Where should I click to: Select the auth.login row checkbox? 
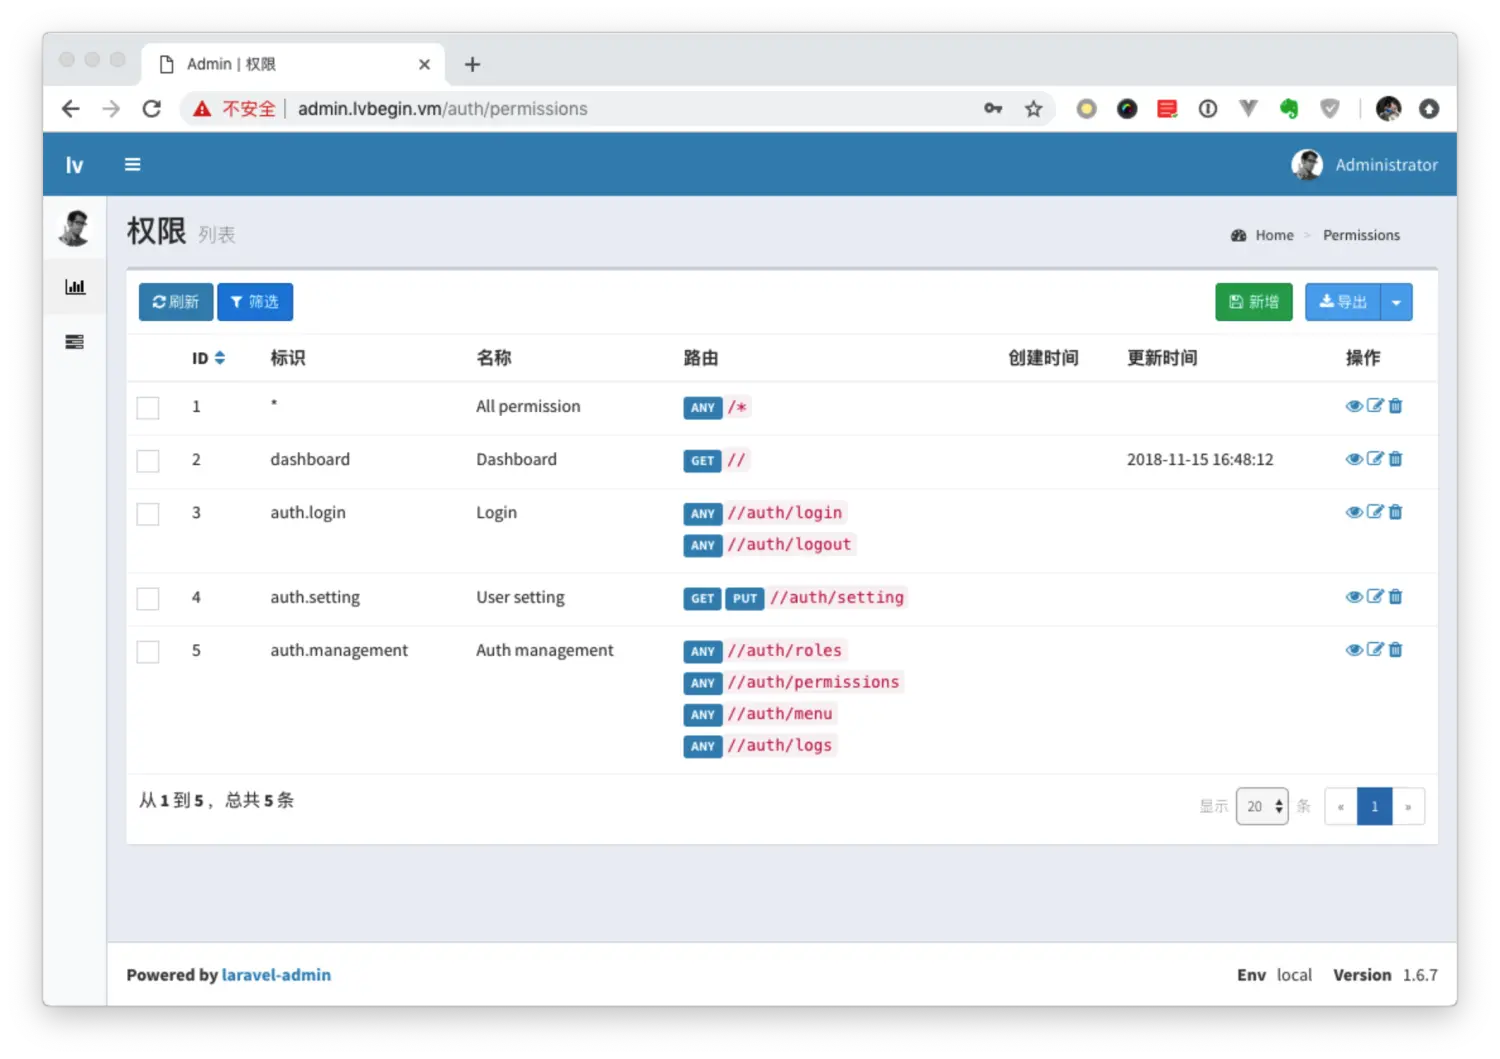(148, 513)
